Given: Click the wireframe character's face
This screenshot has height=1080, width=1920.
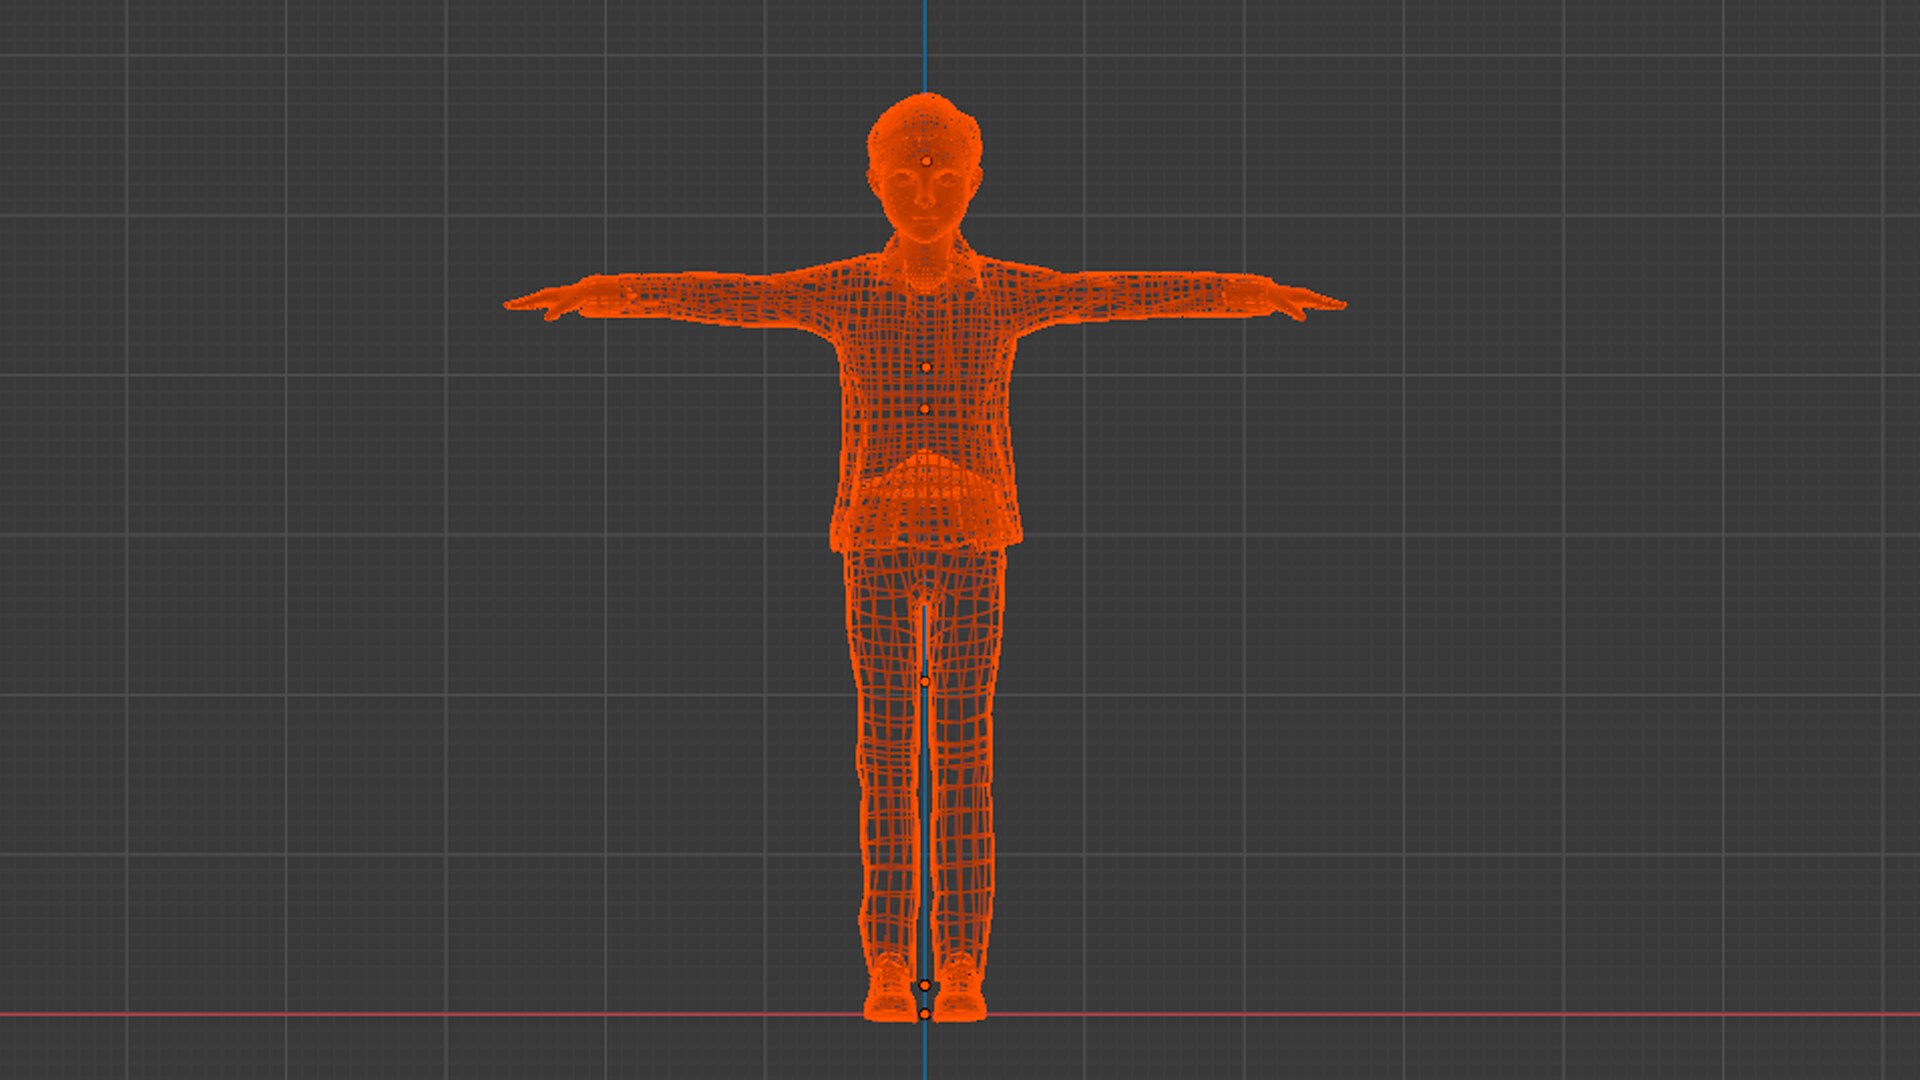Looking at the screenshot, I should [925, 200].
